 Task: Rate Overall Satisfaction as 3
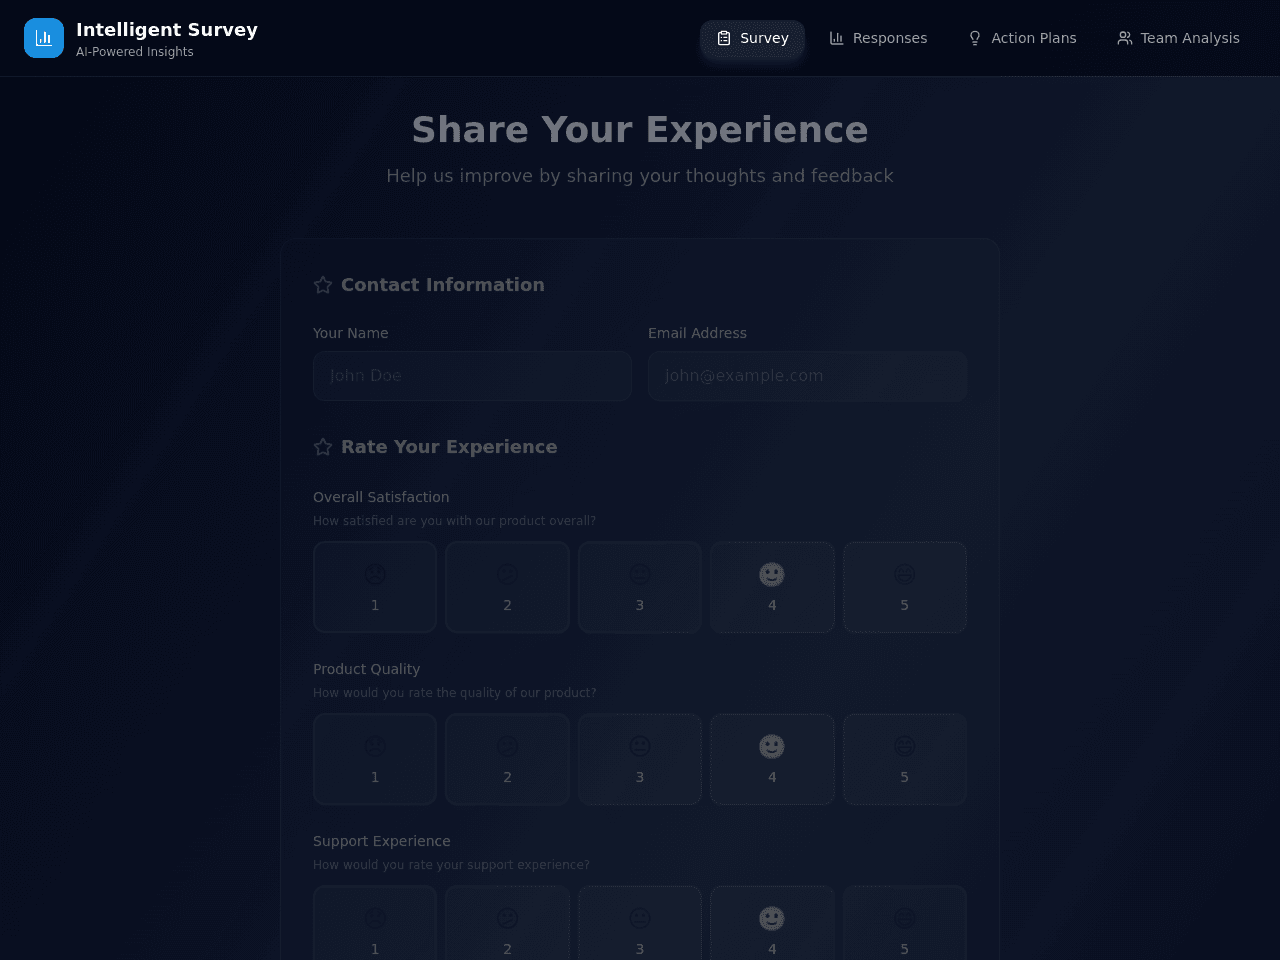tap(640, 587)
